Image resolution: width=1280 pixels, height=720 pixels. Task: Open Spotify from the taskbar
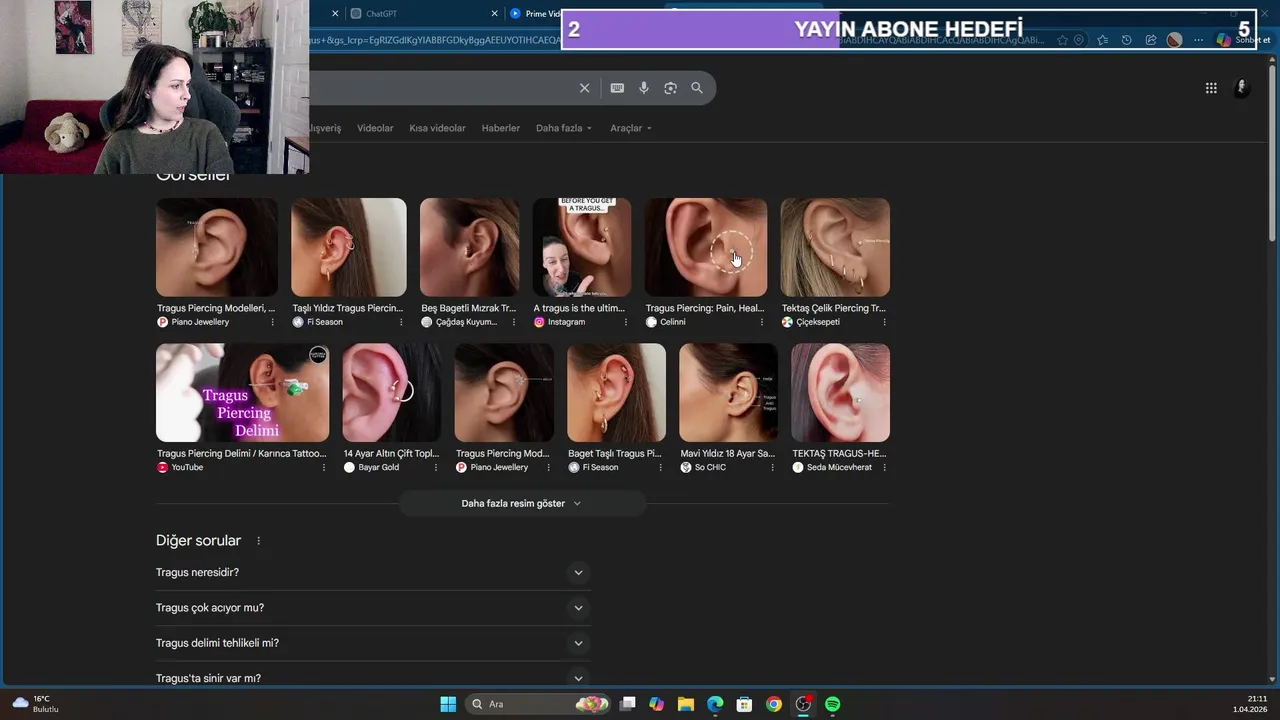coord(833,704)
